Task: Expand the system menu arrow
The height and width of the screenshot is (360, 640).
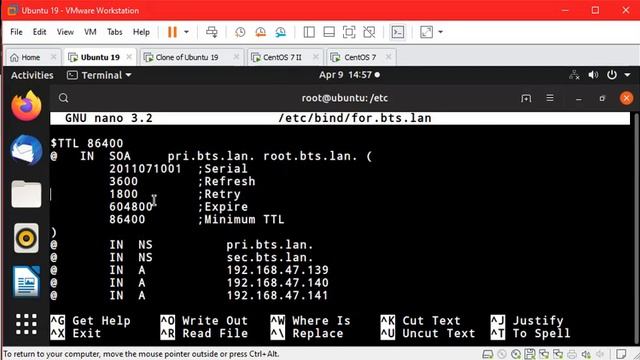Action: pos(627,75)
